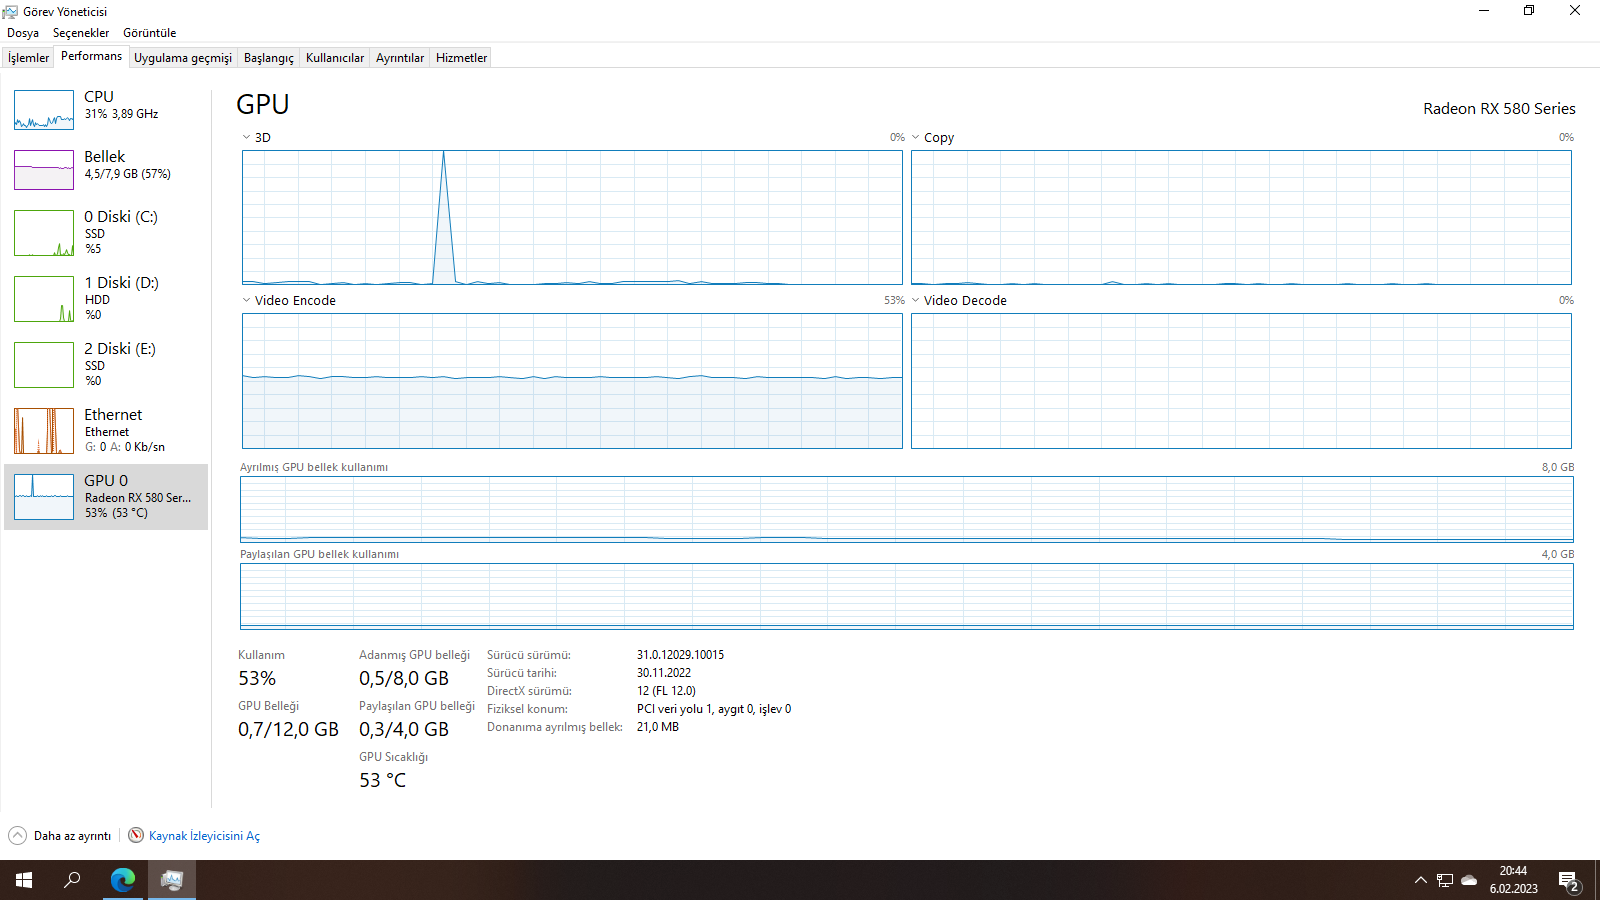The image size is (1600, 900).
Task: Click the Kaynak İzleyicisini Aç link
Action: pos(204,836)
